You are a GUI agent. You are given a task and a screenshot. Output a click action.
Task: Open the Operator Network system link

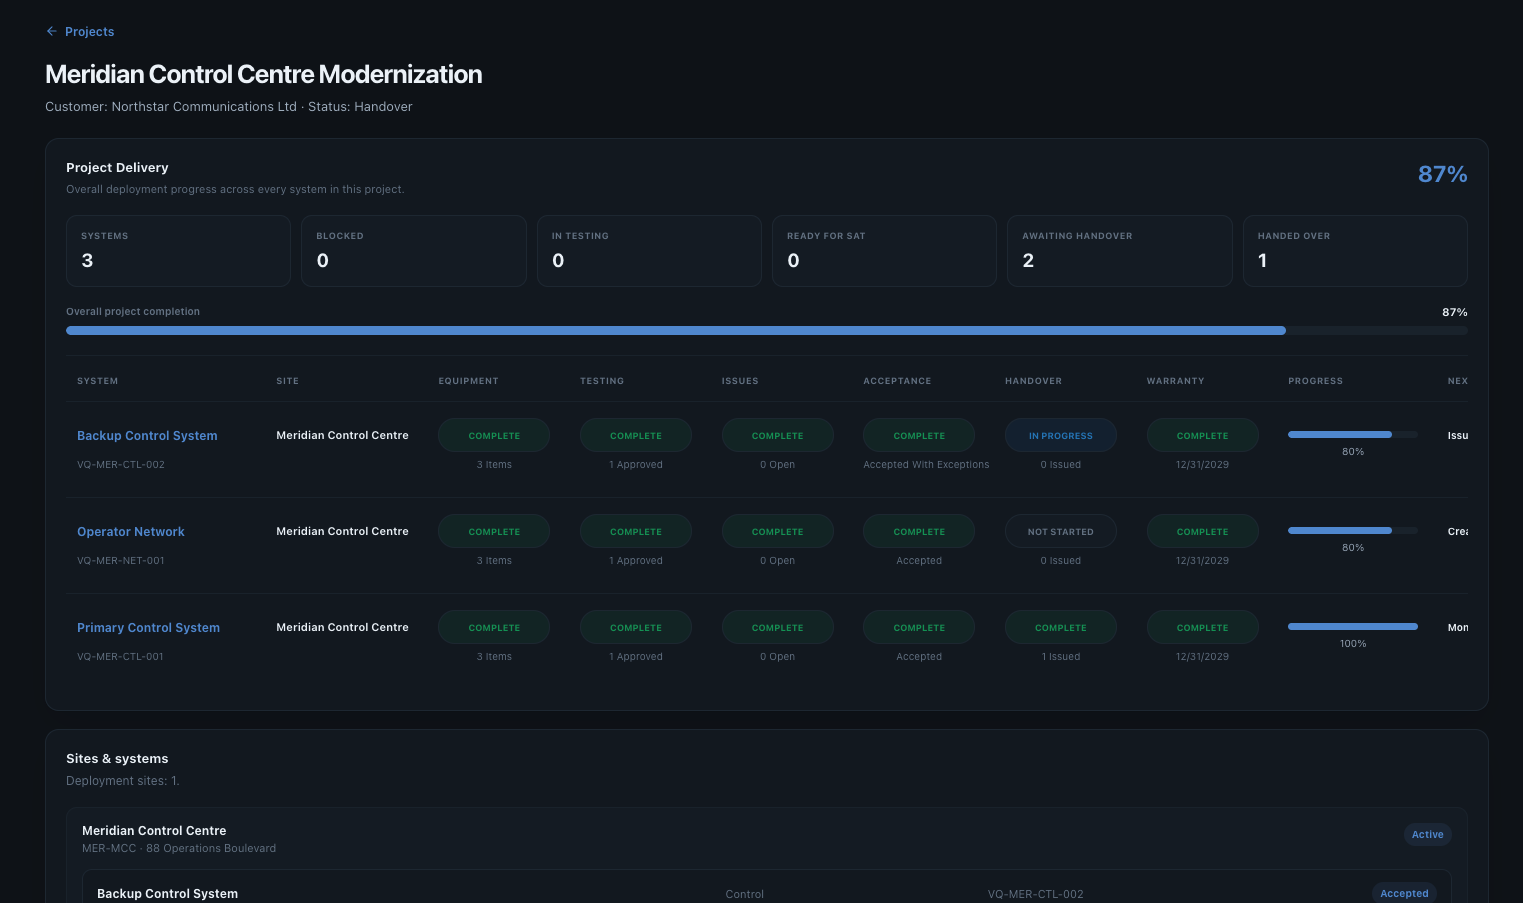[131, 532]
